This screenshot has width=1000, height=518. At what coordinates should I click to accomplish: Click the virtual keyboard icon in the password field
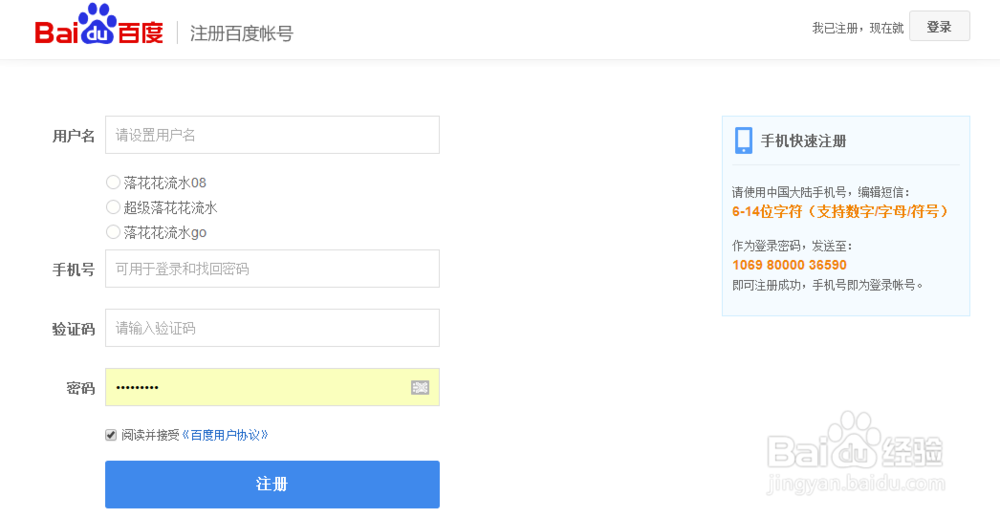[420, 387]
